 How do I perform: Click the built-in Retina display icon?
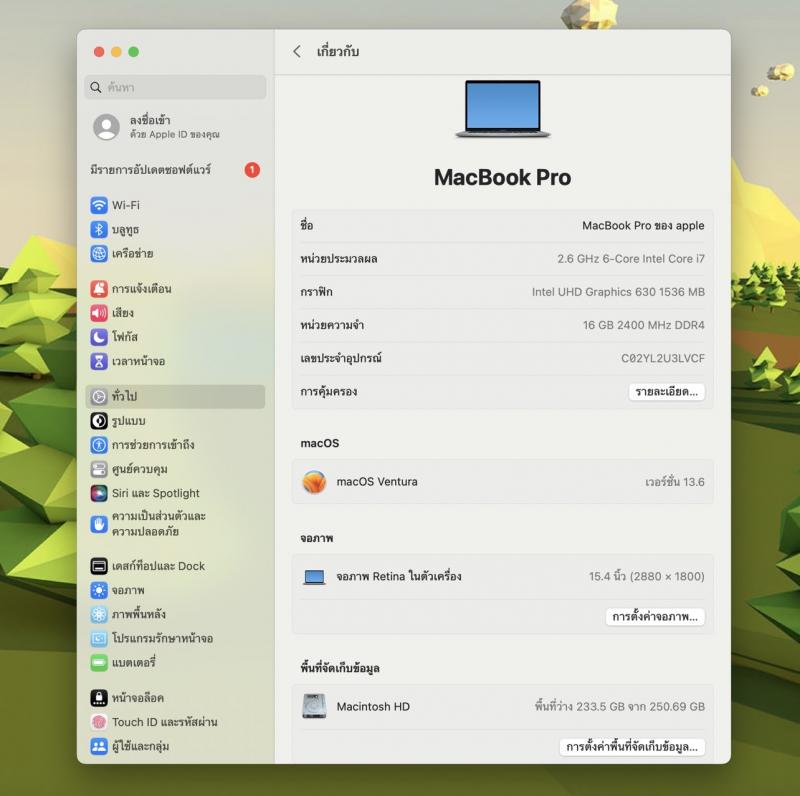click(x=314, y=577)
